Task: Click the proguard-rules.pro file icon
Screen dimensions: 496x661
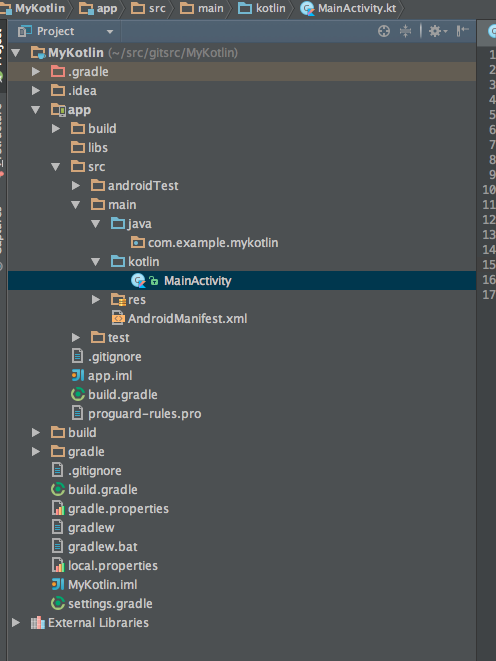Action: (78, 413)
